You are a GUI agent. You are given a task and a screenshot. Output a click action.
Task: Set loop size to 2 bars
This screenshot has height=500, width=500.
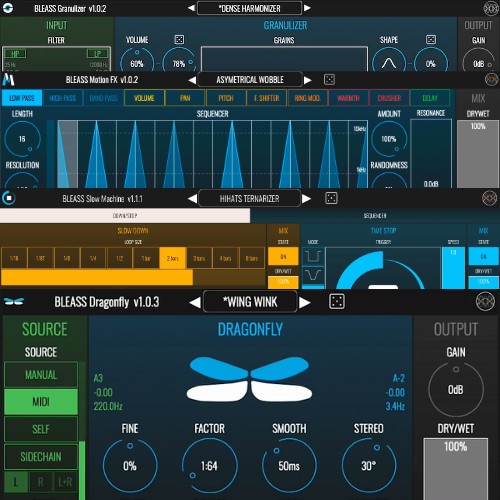click(x=172, y=258)
